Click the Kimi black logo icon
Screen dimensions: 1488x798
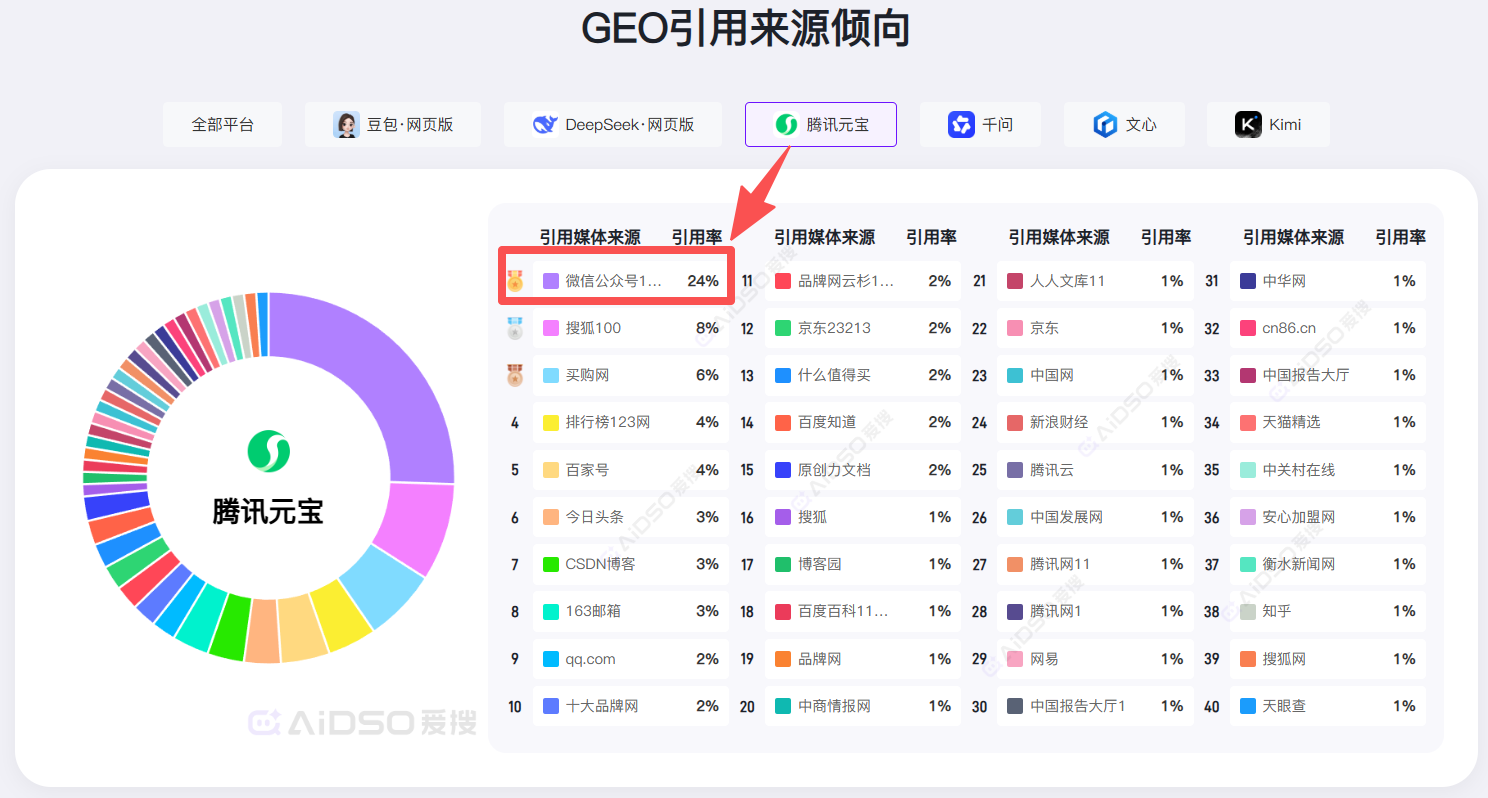[1248, 125]
